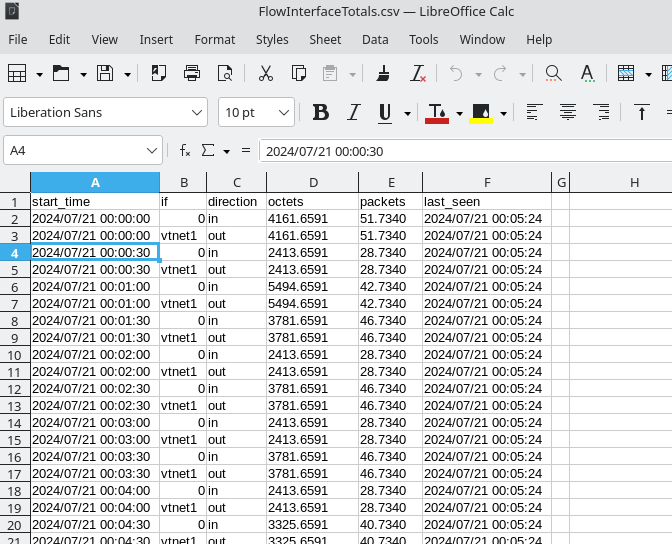Click the Cut scissors icon
The width and height of the screenshot is (672, 544).
(266, 74)
